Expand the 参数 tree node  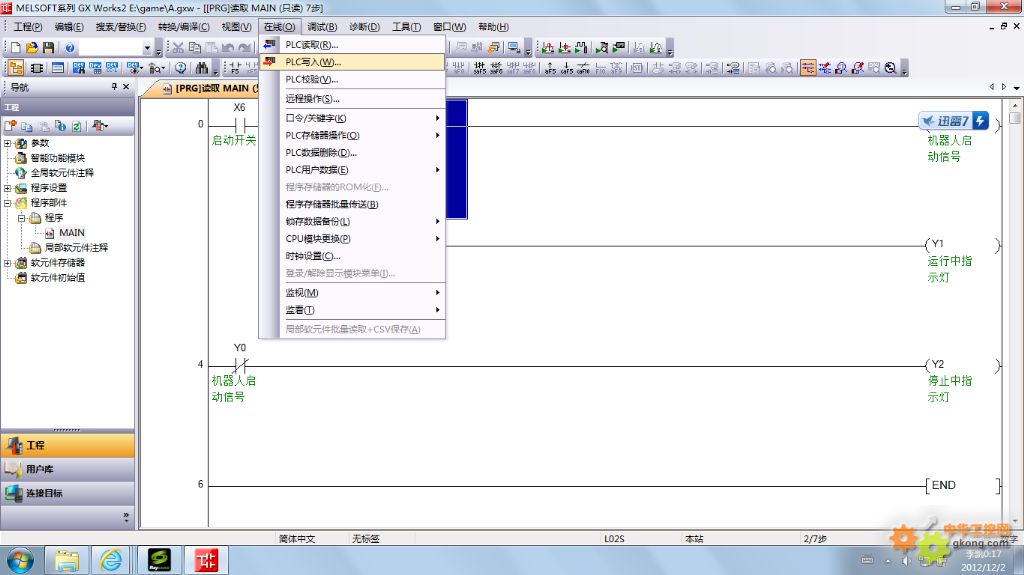[x=8, y=143]
